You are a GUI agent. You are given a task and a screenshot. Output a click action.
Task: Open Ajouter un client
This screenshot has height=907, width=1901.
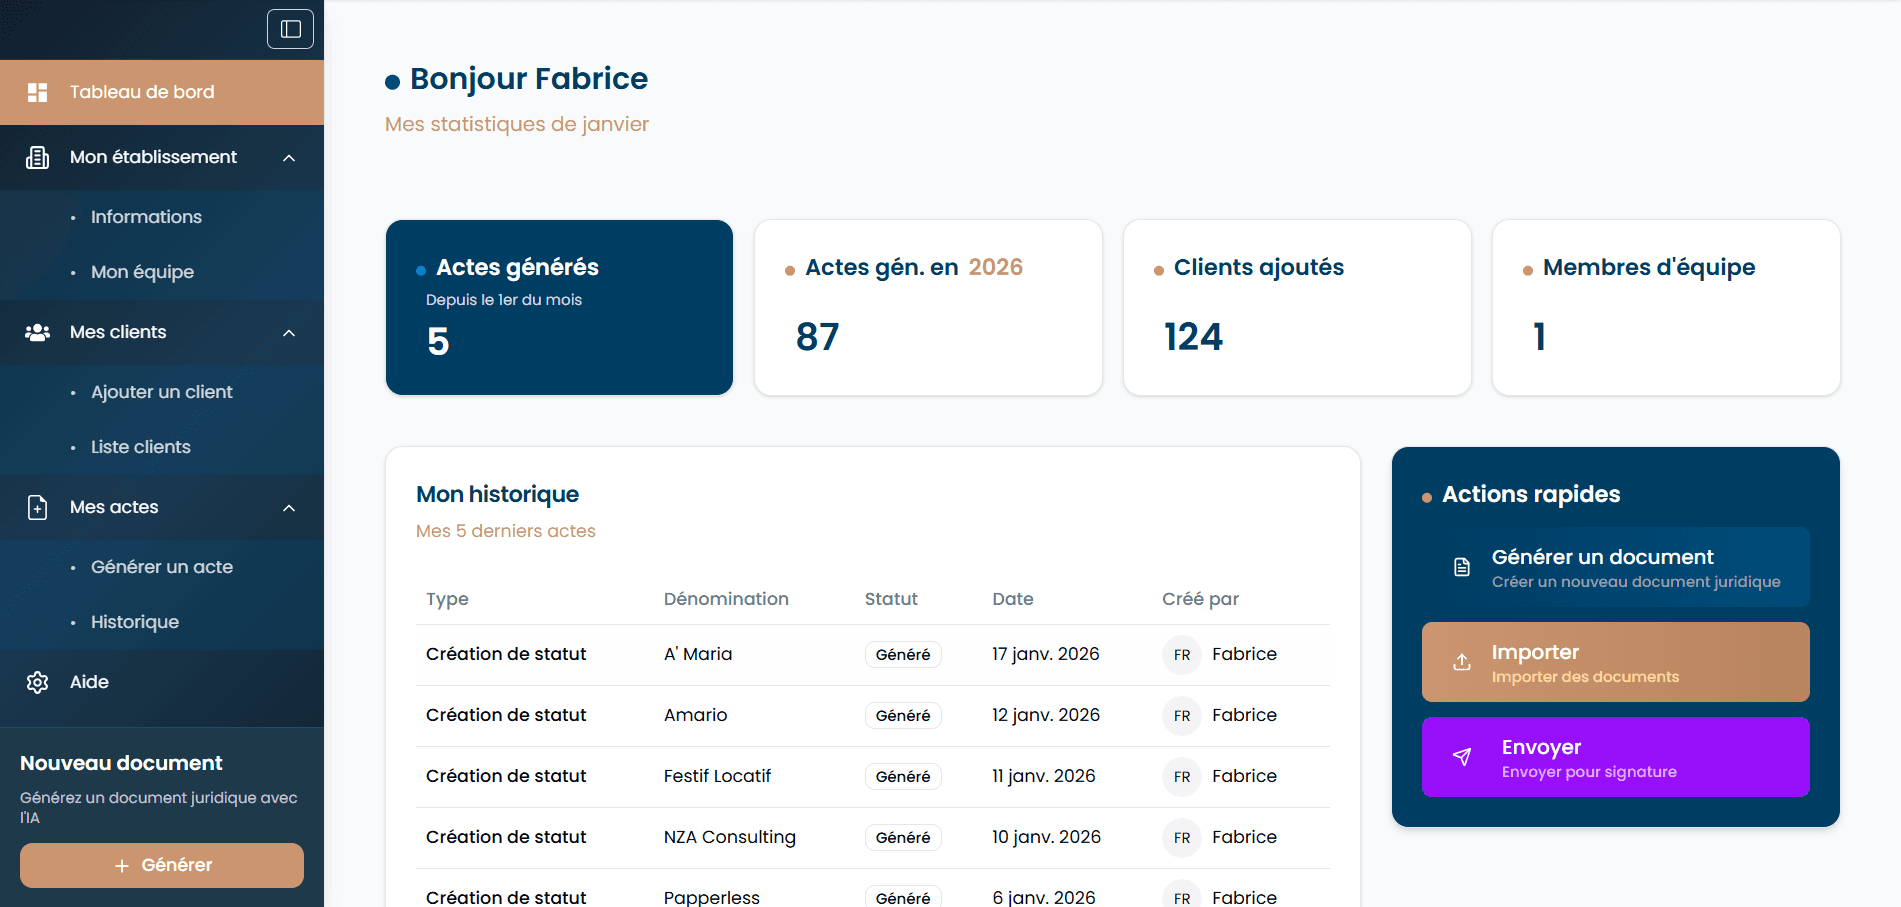click(162, 391)
